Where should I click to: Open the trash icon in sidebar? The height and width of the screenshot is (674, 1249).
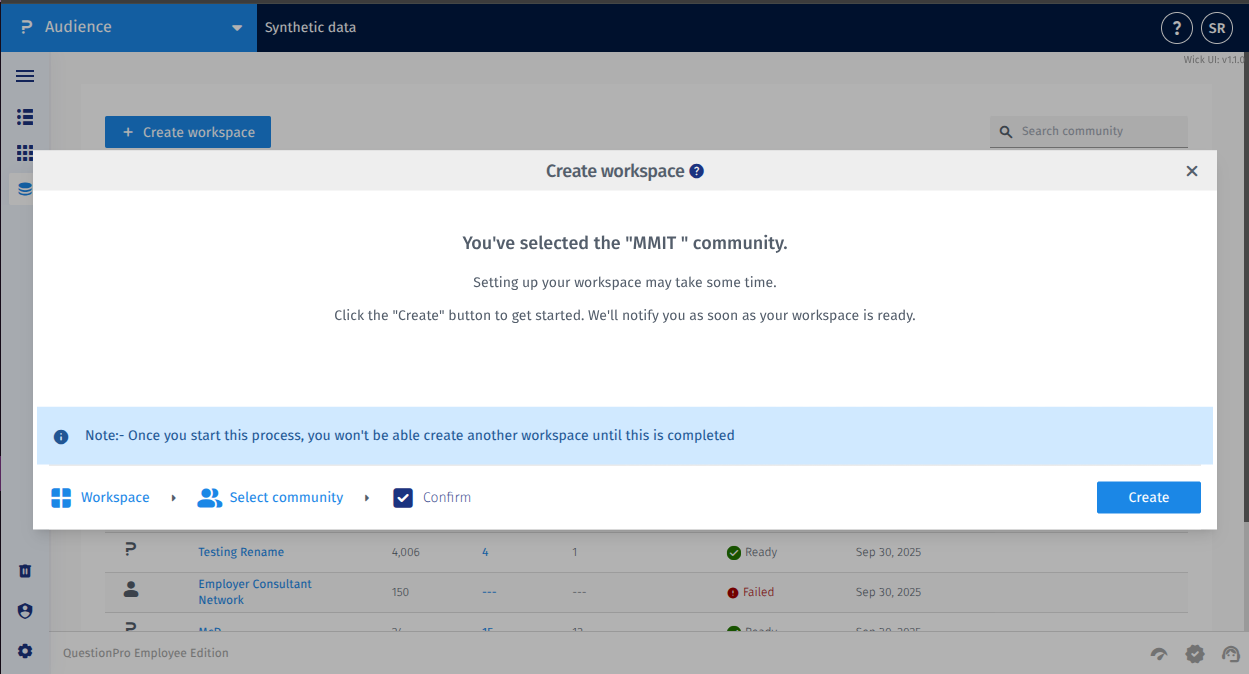[25, 571]
